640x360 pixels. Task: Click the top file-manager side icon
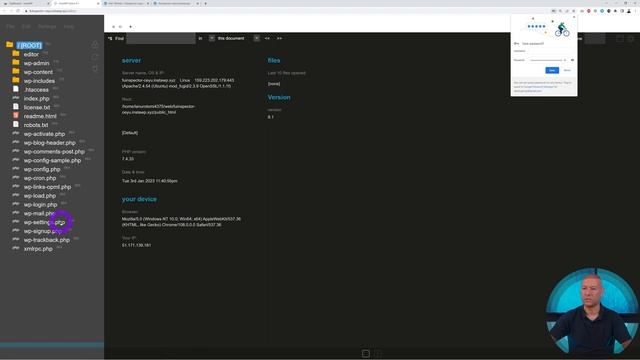(x=95, y=44)
